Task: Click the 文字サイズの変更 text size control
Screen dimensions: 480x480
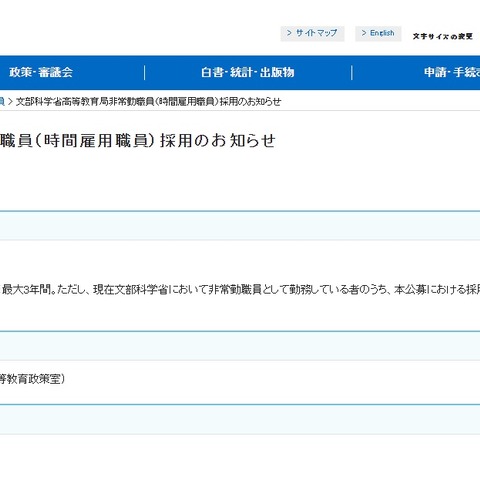Action: point(443,36)
